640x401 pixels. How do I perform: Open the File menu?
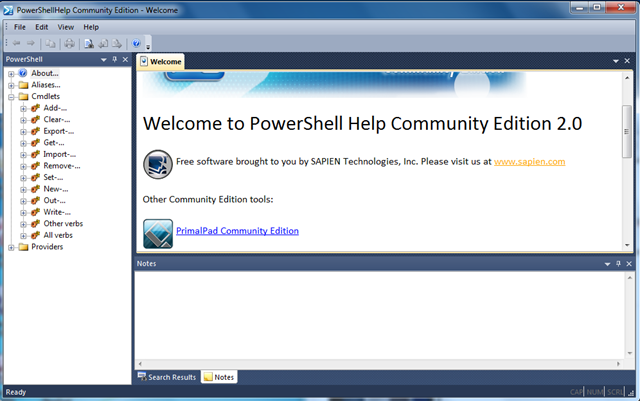(20, 27)
